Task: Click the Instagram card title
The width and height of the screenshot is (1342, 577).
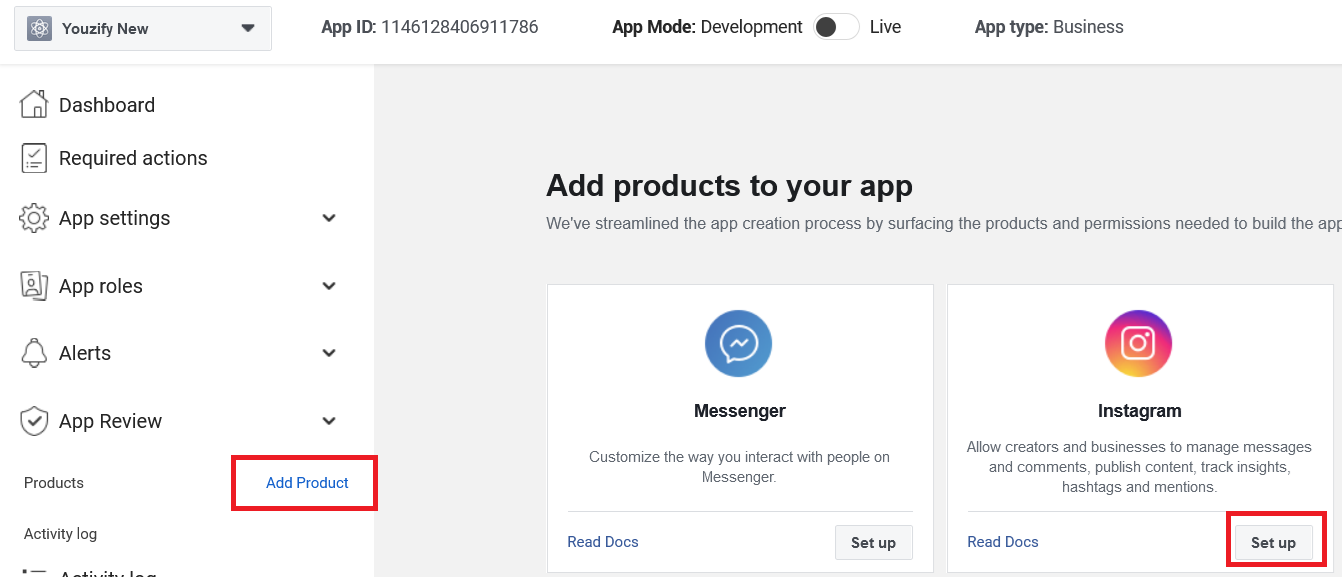Action: tap(1139, 411)
